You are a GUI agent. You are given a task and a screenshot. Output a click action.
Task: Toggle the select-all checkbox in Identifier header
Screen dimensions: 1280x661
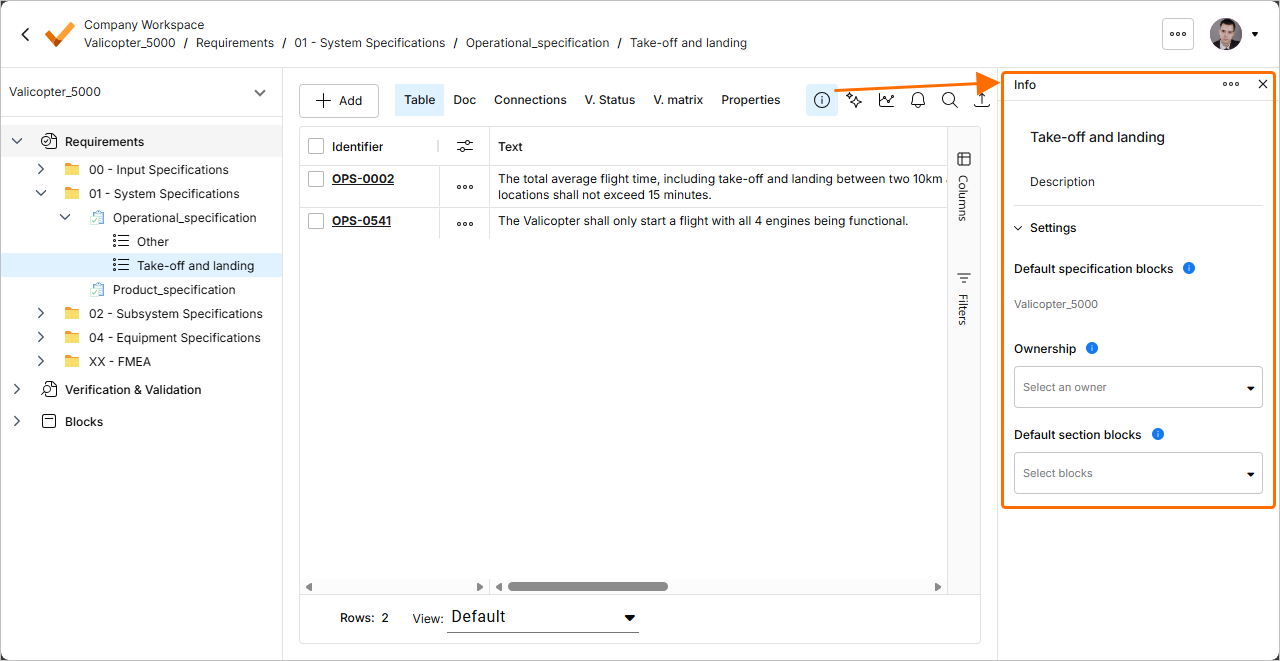click(x=316, y=146)
